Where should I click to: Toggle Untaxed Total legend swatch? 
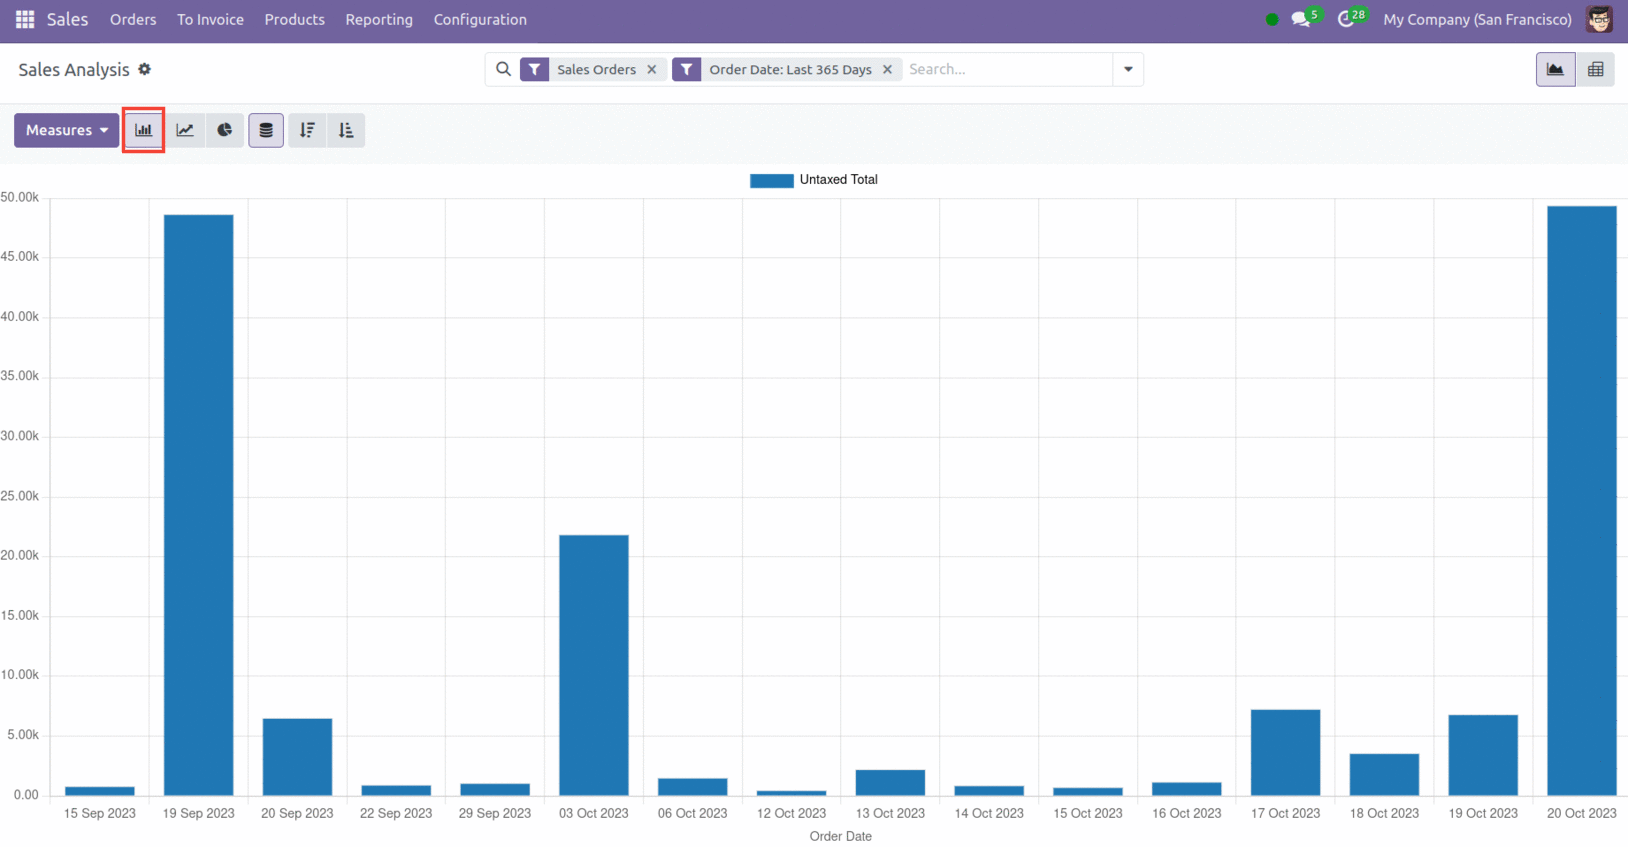771,180
